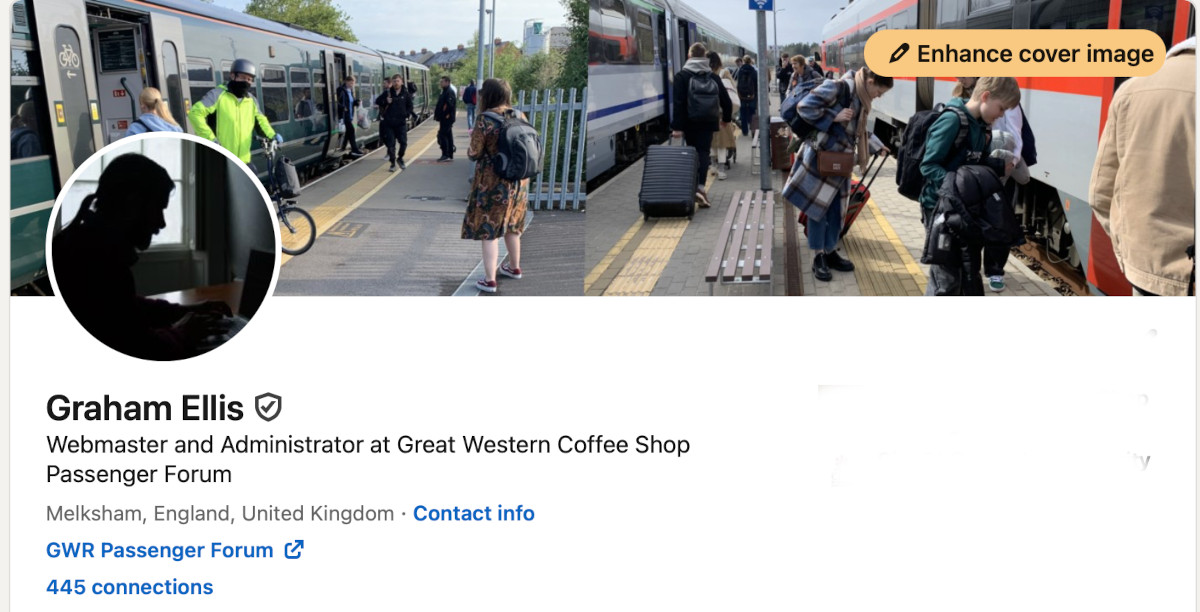Click the external link icon after GWR Passenger Forum
This screenshot has width=1200, height=612.
pos(294,549)
